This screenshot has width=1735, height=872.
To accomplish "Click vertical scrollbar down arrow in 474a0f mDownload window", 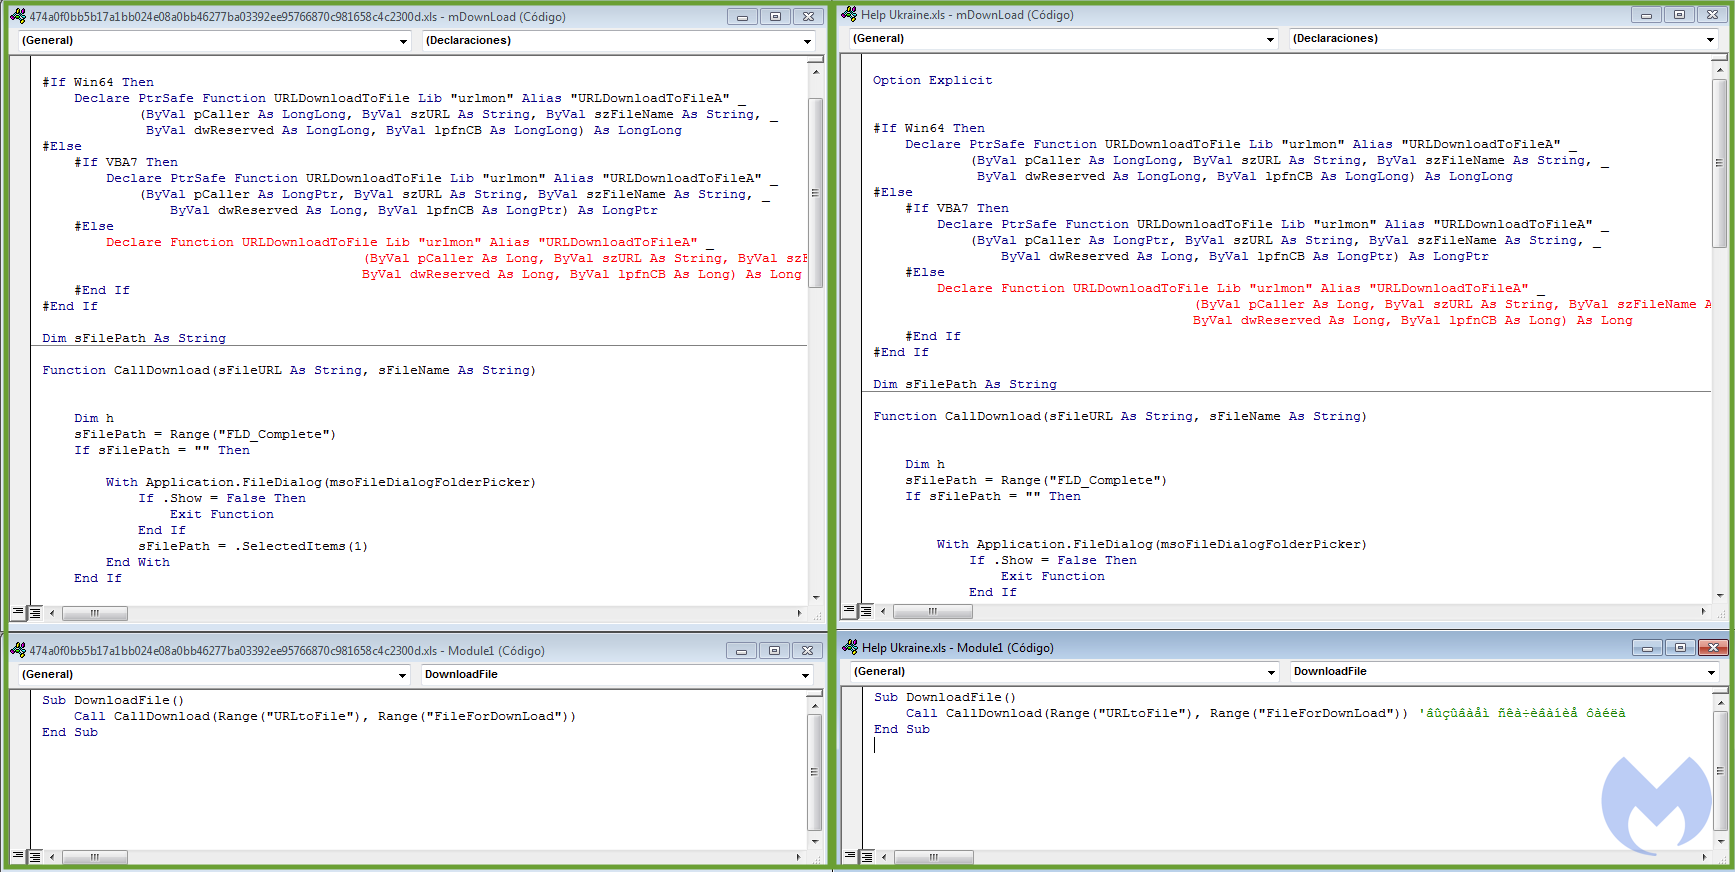I will click(816, 597).
